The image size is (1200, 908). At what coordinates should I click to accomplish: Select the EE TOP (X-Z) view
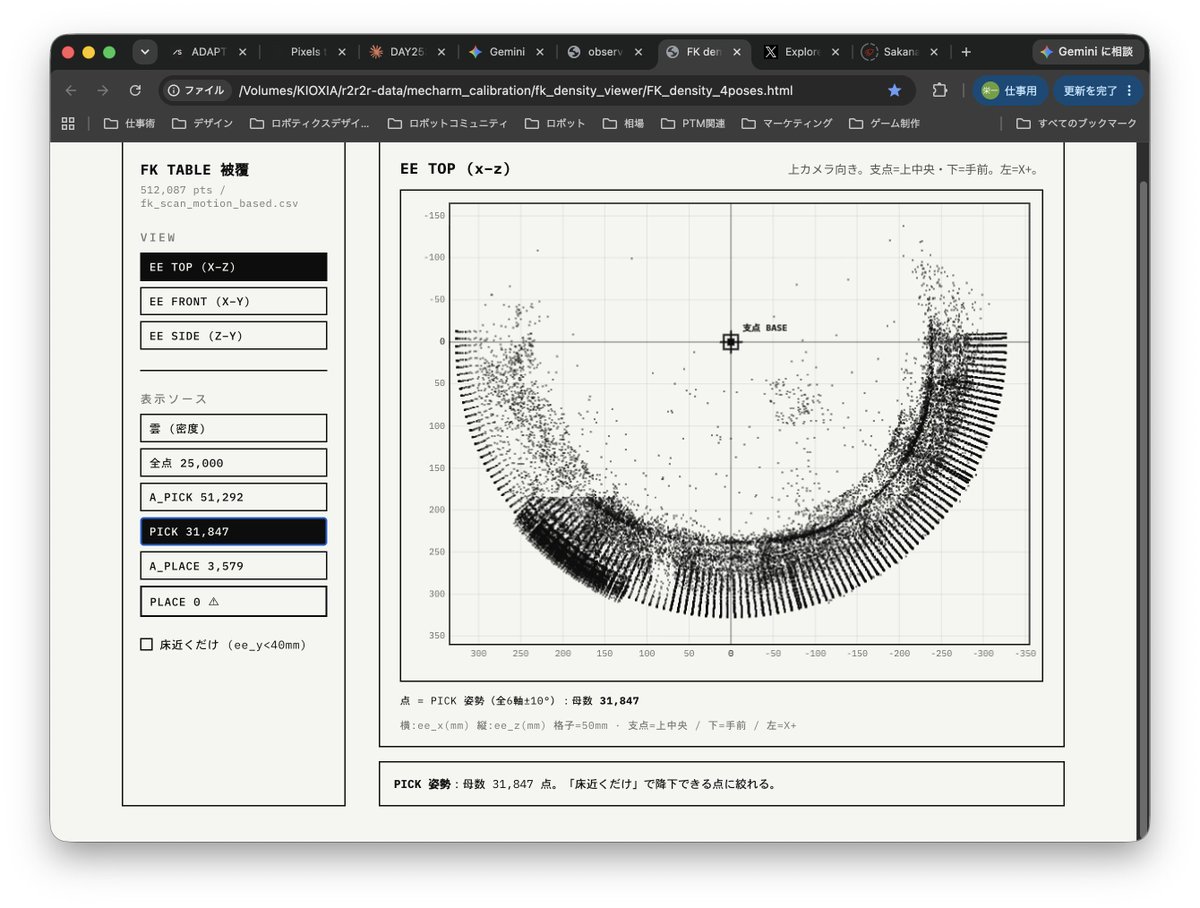233,267
